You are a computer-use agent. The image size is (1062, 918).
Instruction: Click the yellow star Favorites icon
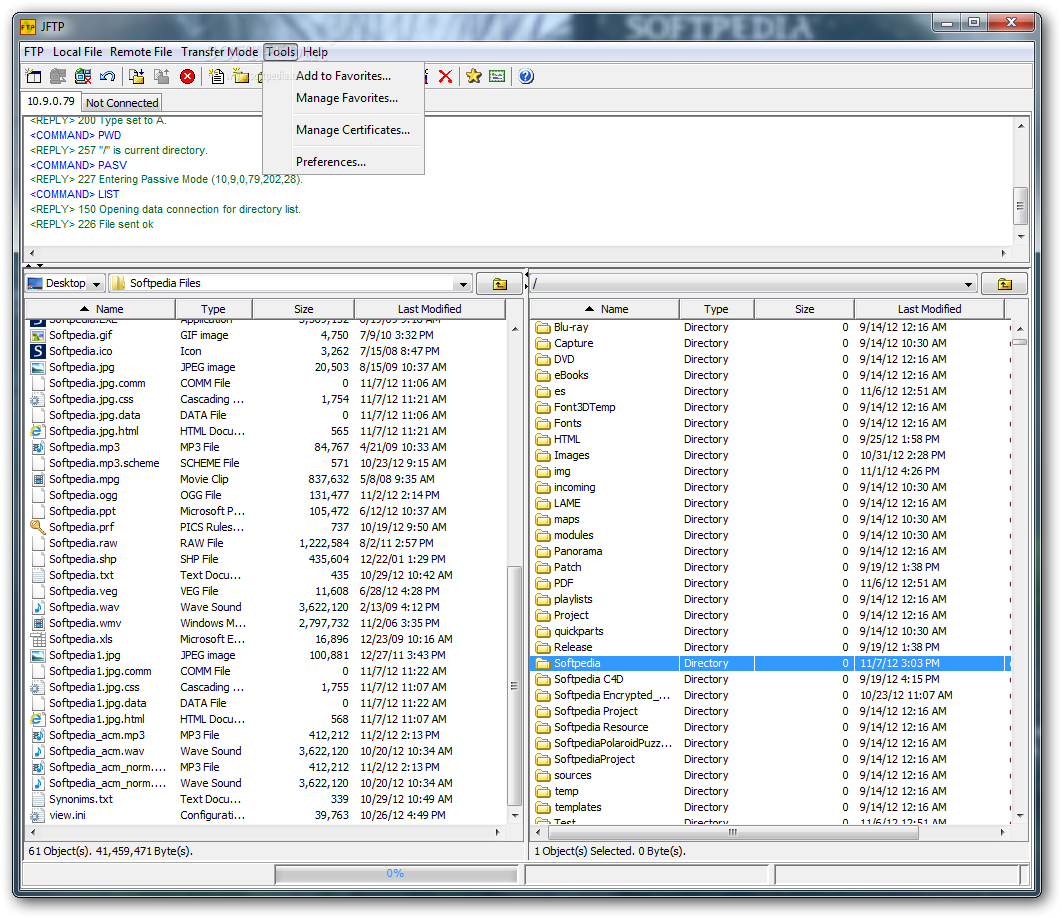pos(473,76)
